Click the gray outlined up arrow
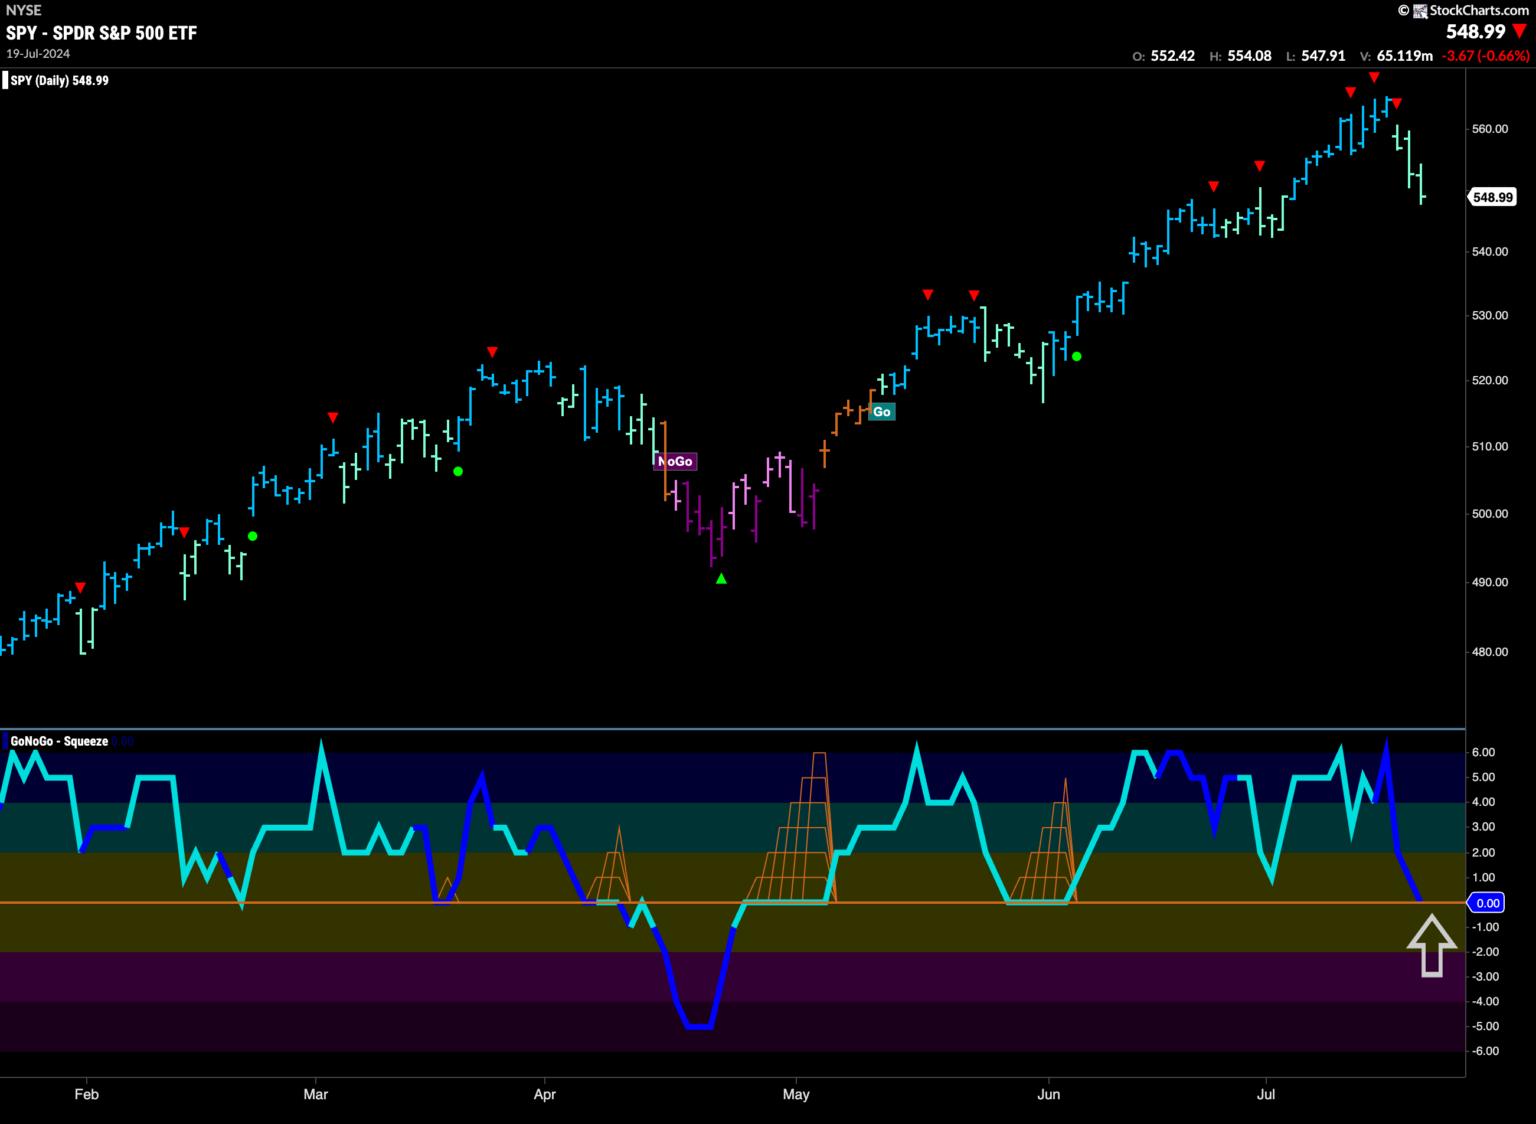Image resolution: width=1536 pixels, height=1124 pixels. (x=1432, y=945)
